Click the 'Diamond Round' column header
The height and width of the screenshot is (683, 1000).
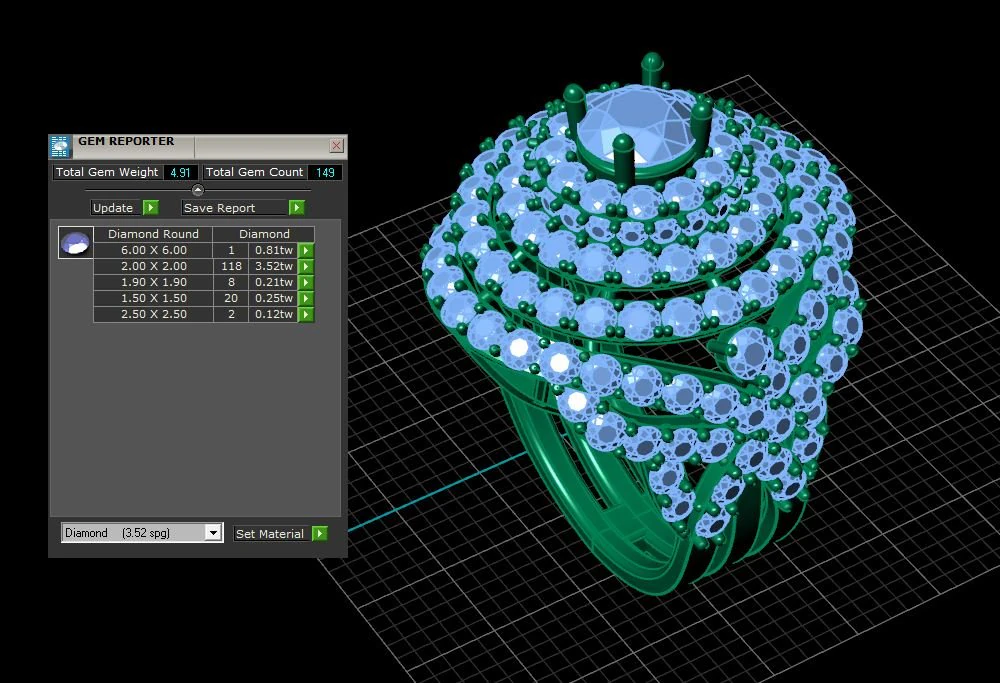click(153, 234)
